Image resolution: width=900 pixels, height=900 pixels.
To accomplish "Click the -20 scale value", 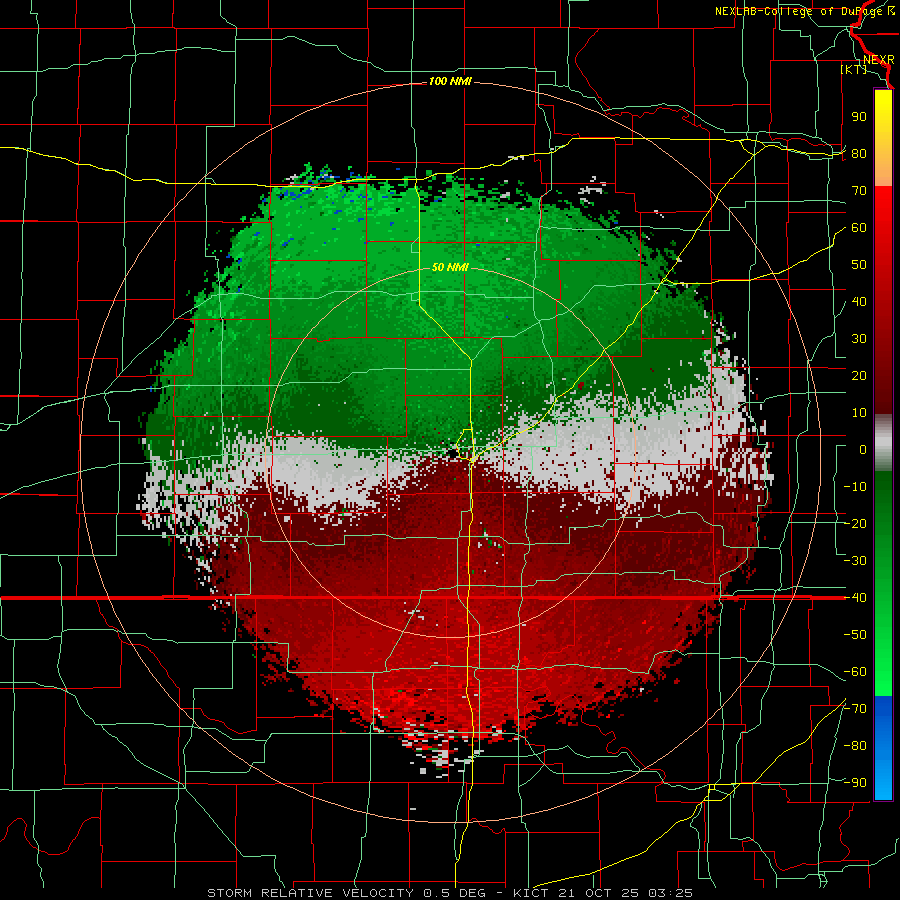I will 855,523.
